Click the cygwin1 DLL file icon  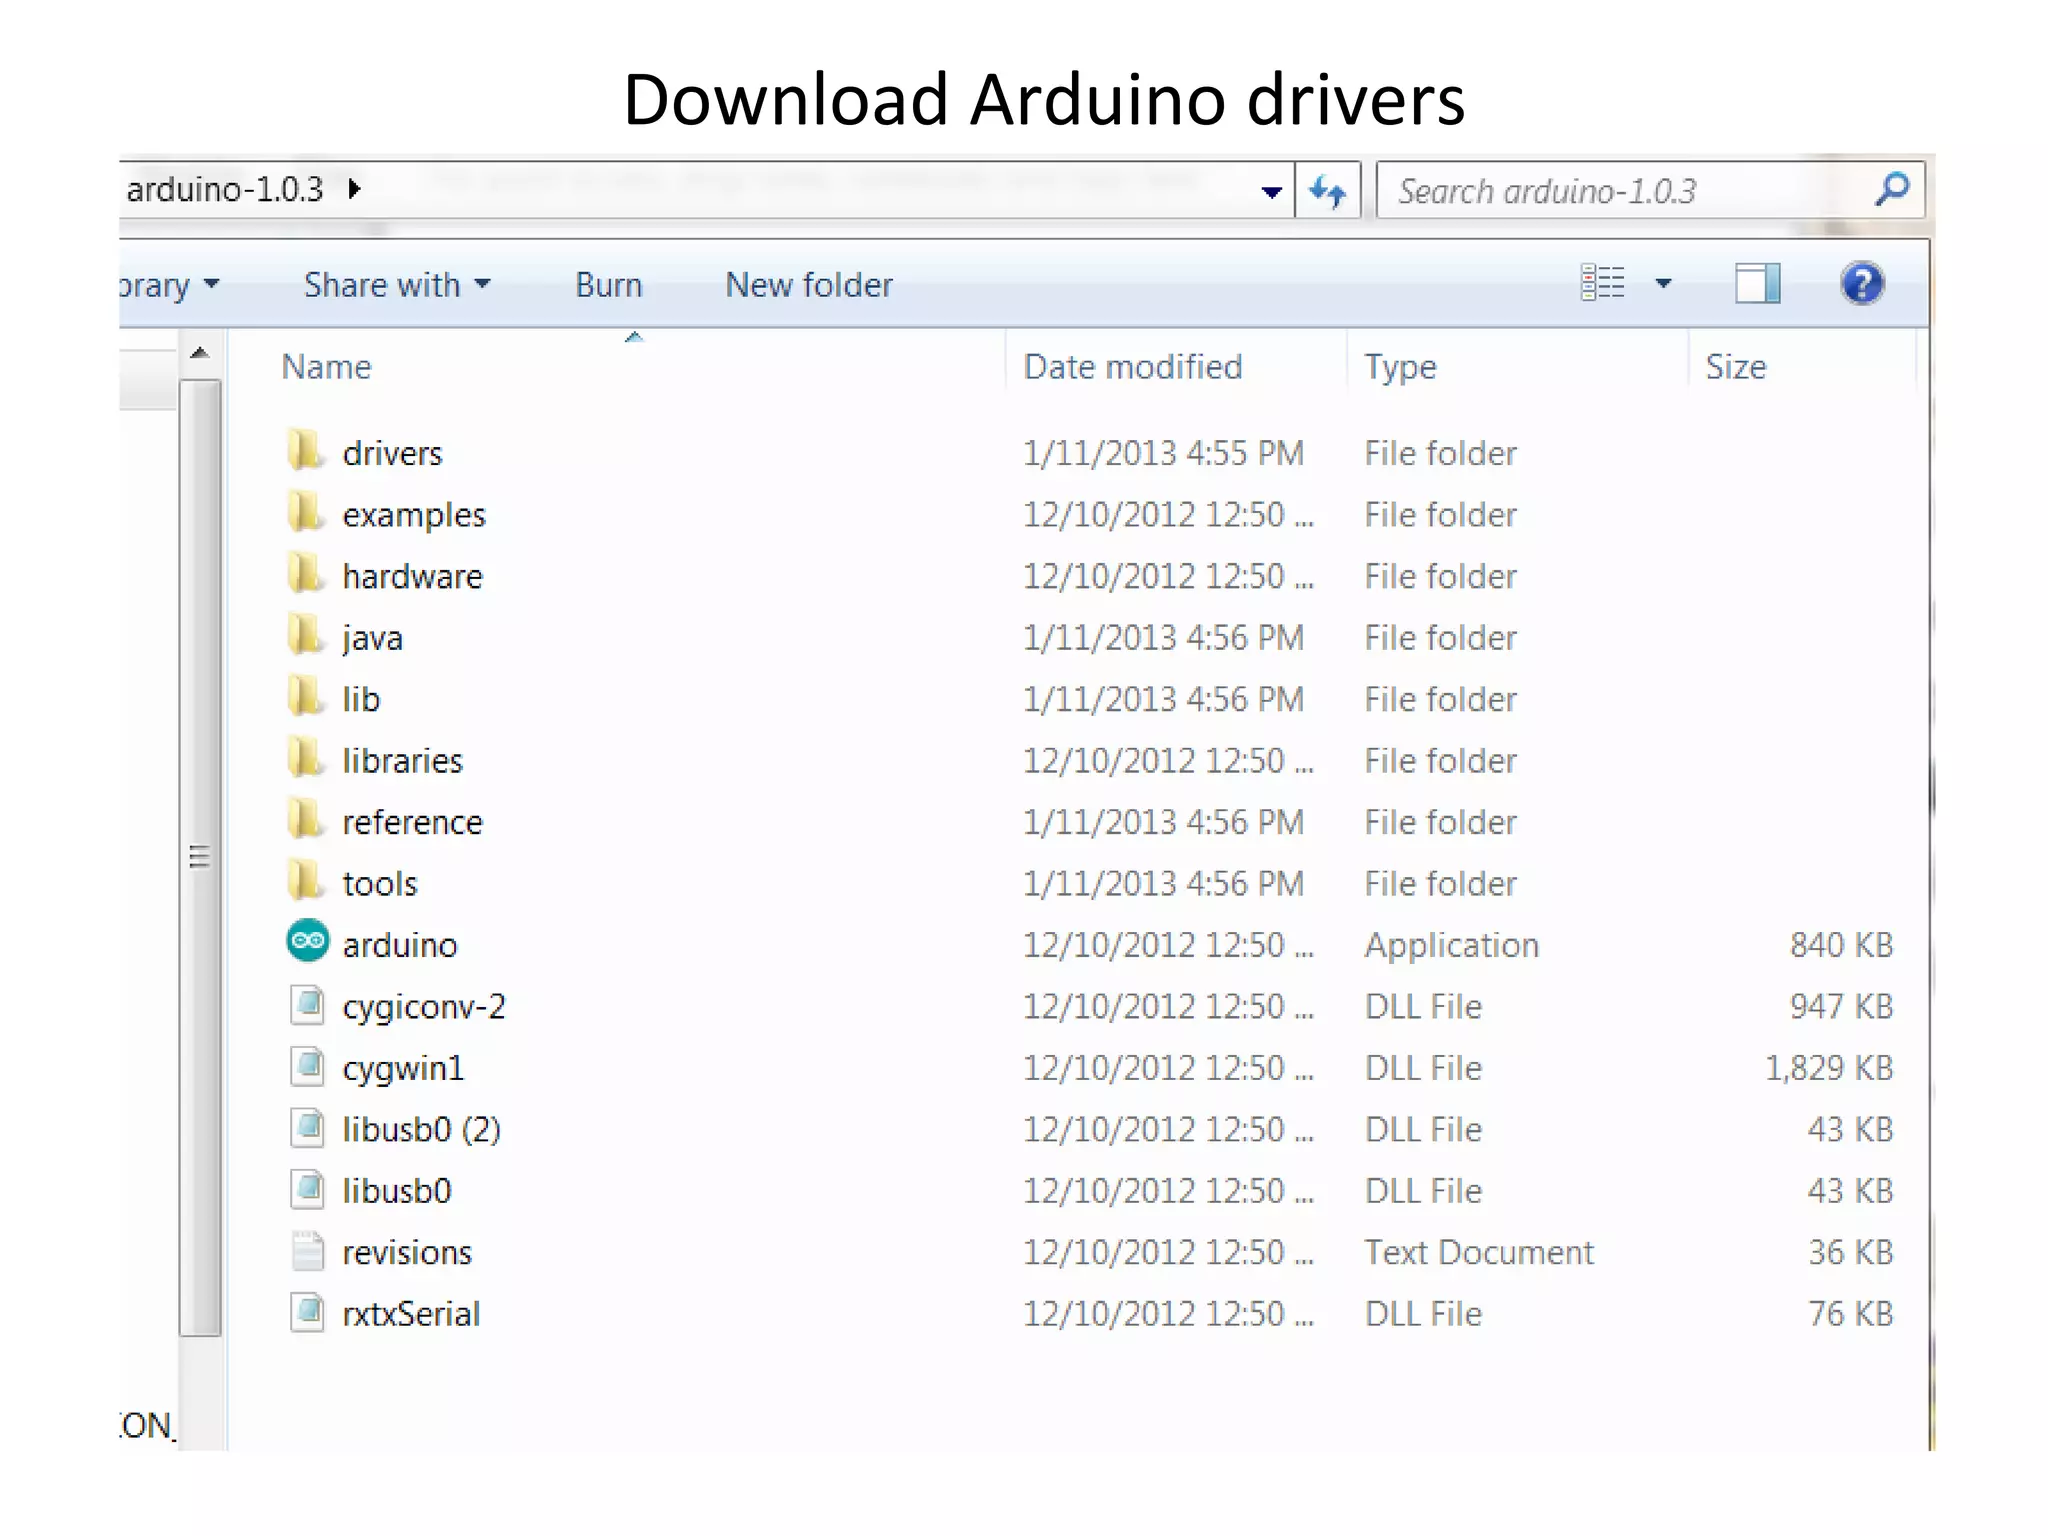coord(308,1066)
